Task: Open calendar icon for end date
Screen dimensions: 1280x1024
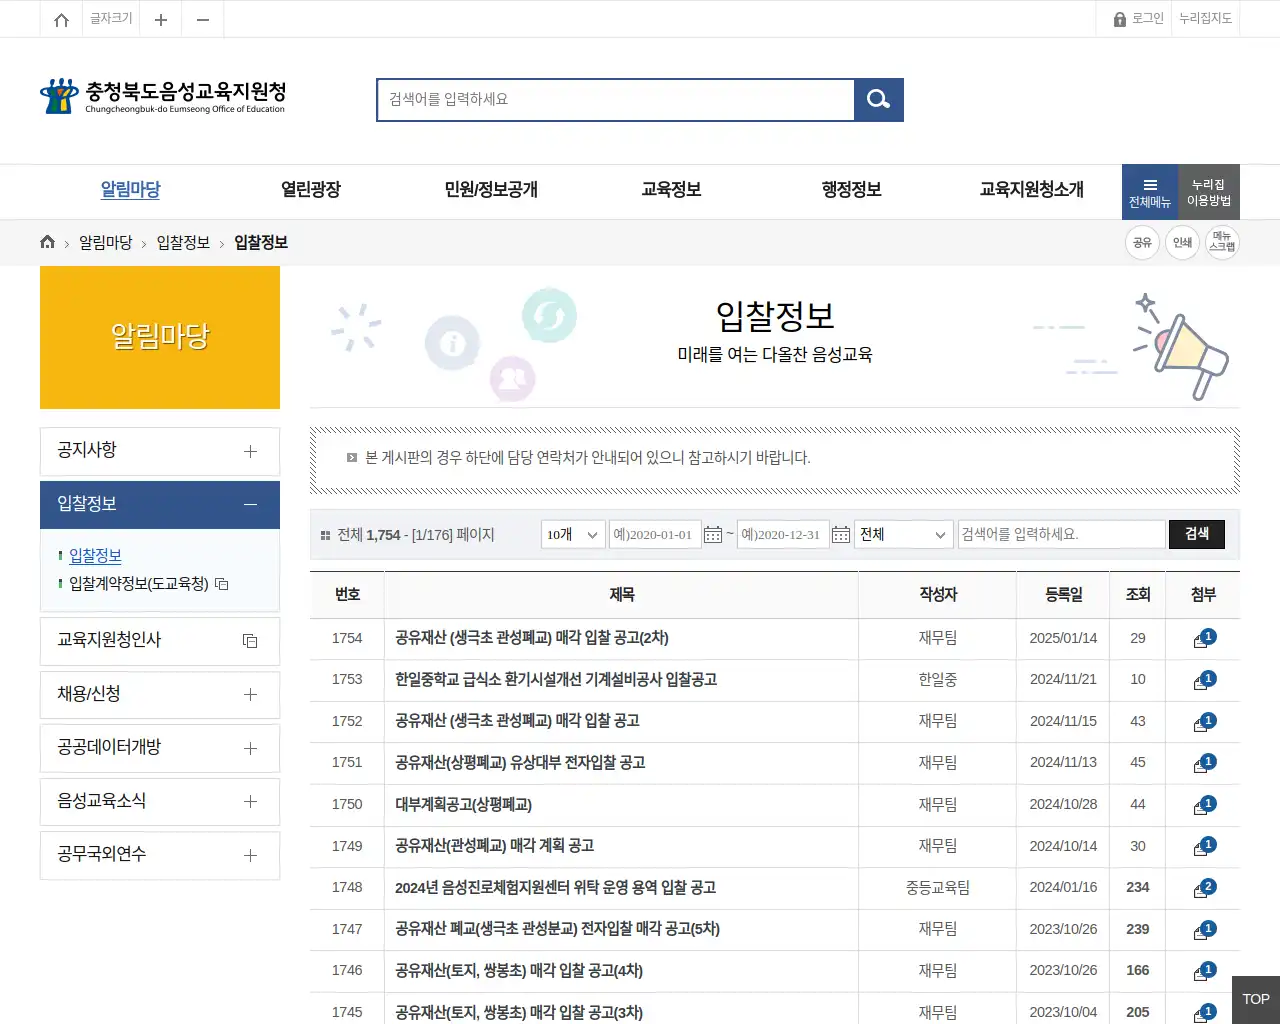Action: click(x=841, y=535)
